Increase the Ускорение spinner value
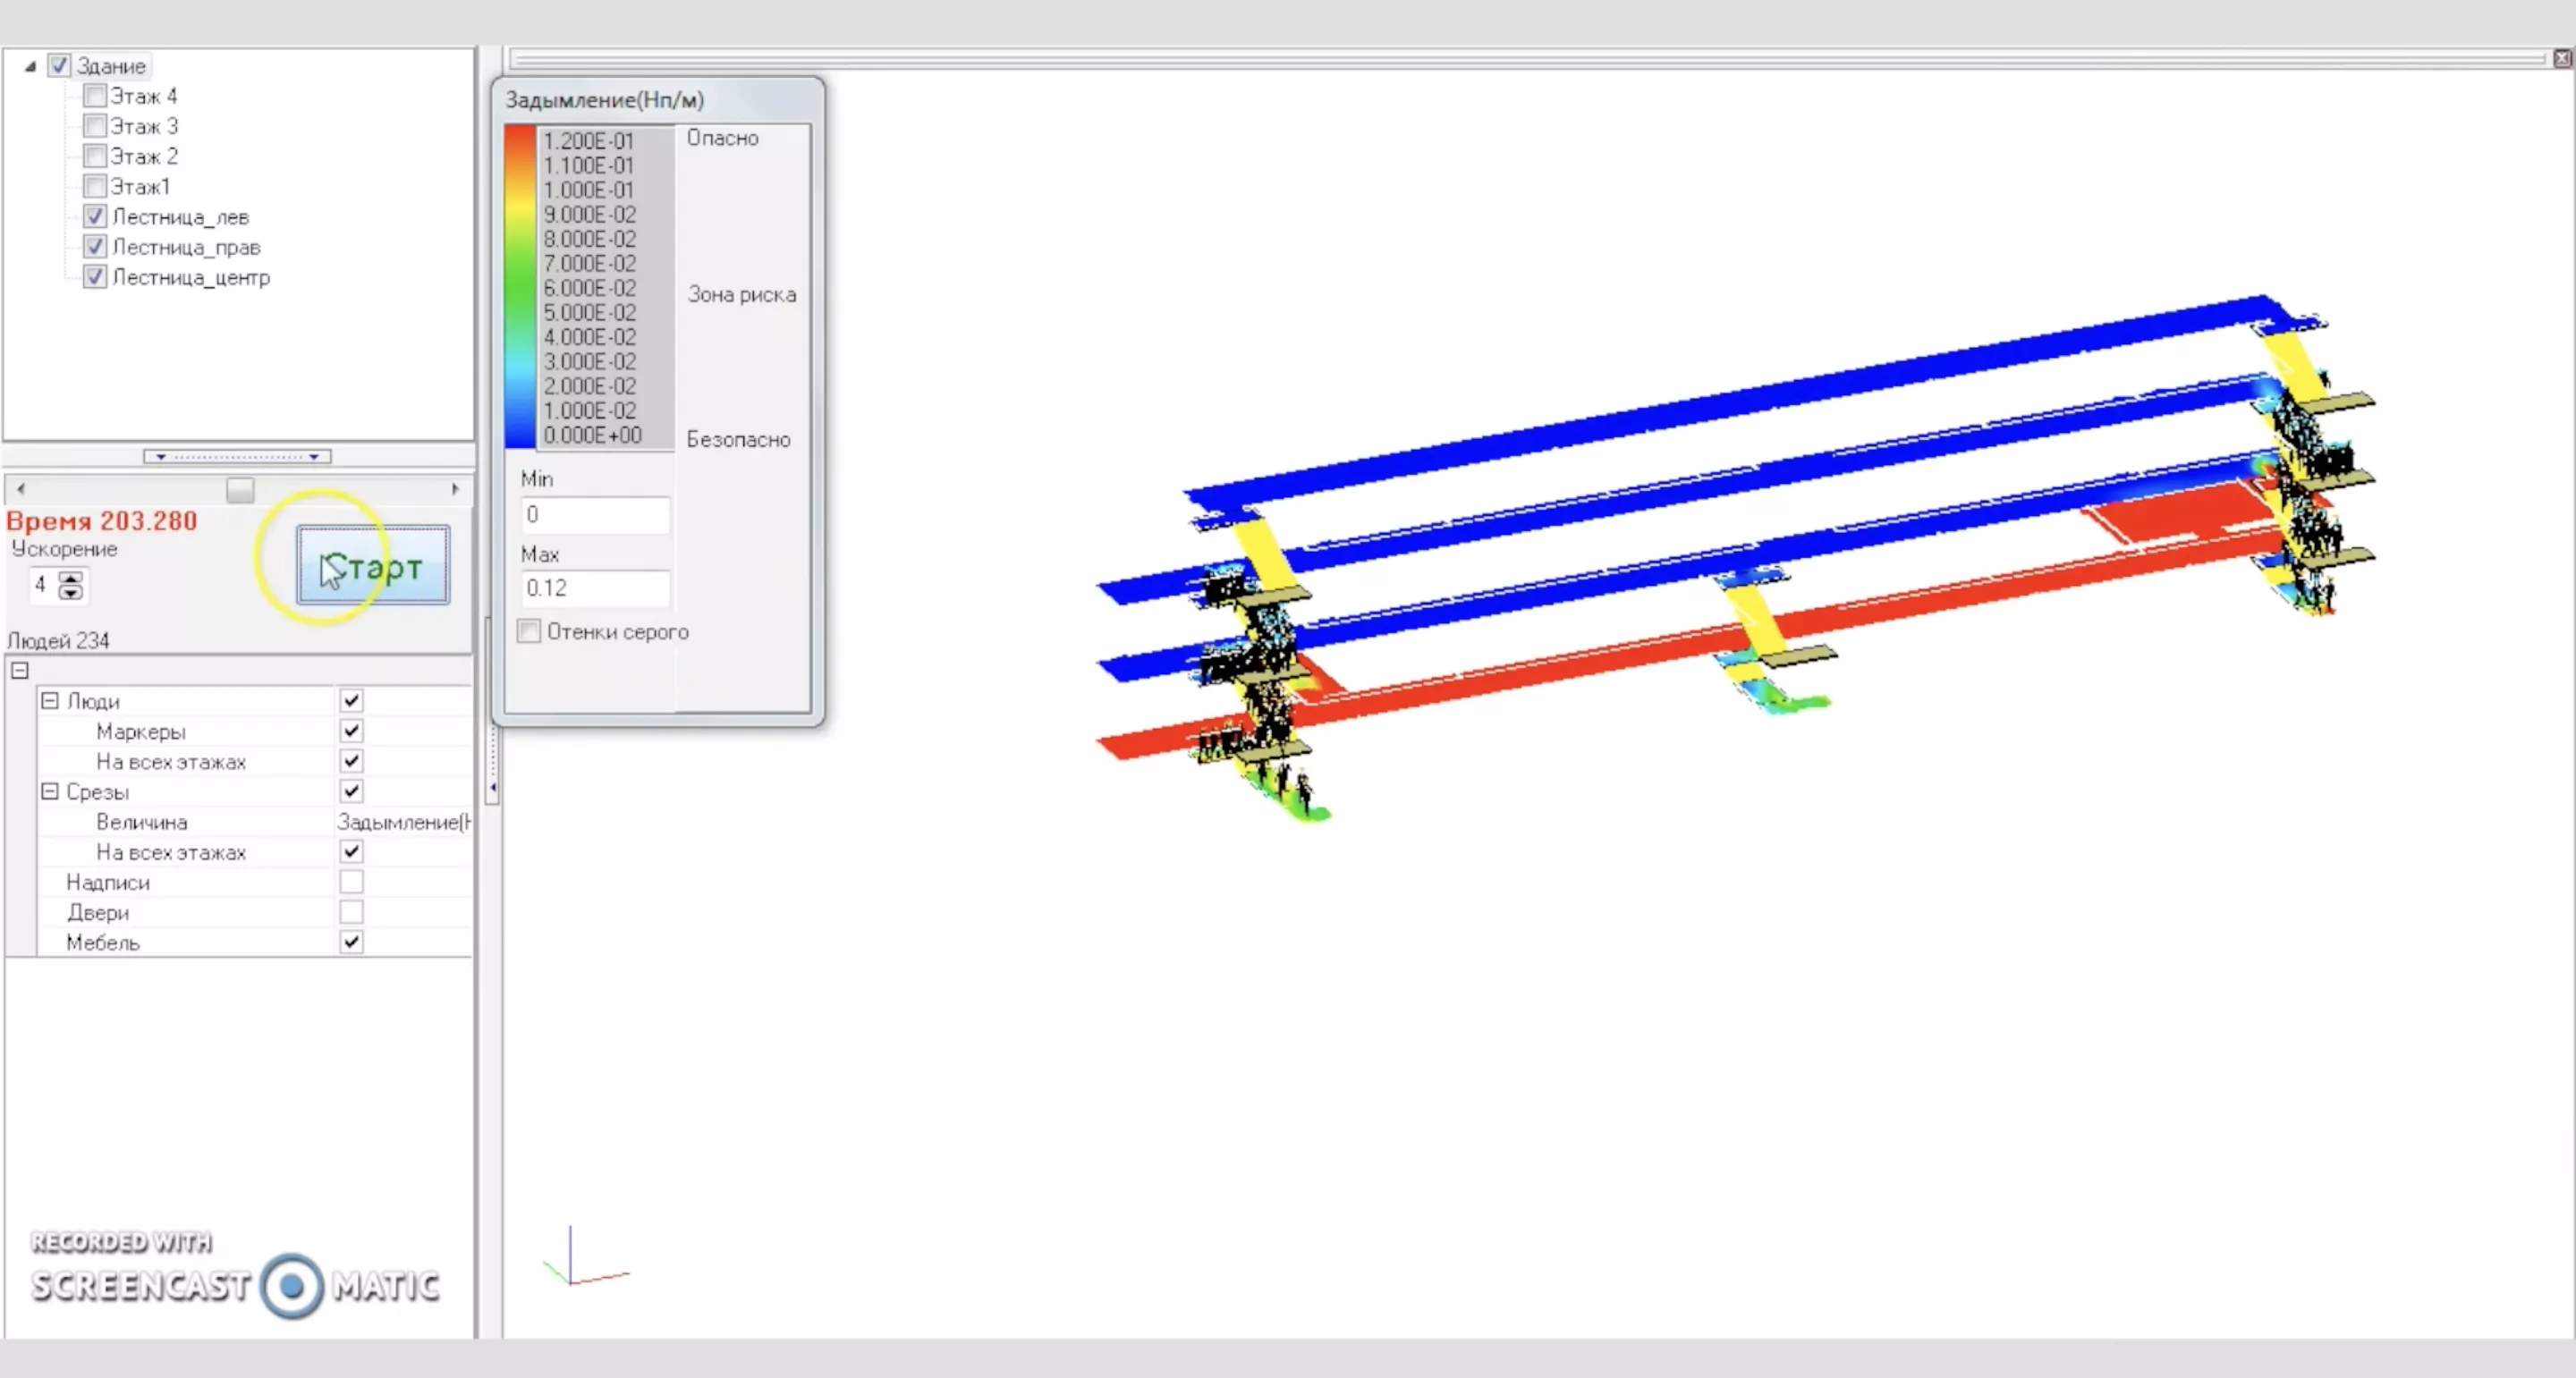The image size is (2576, 1378). pyautogui.click(x=70, y=578)
